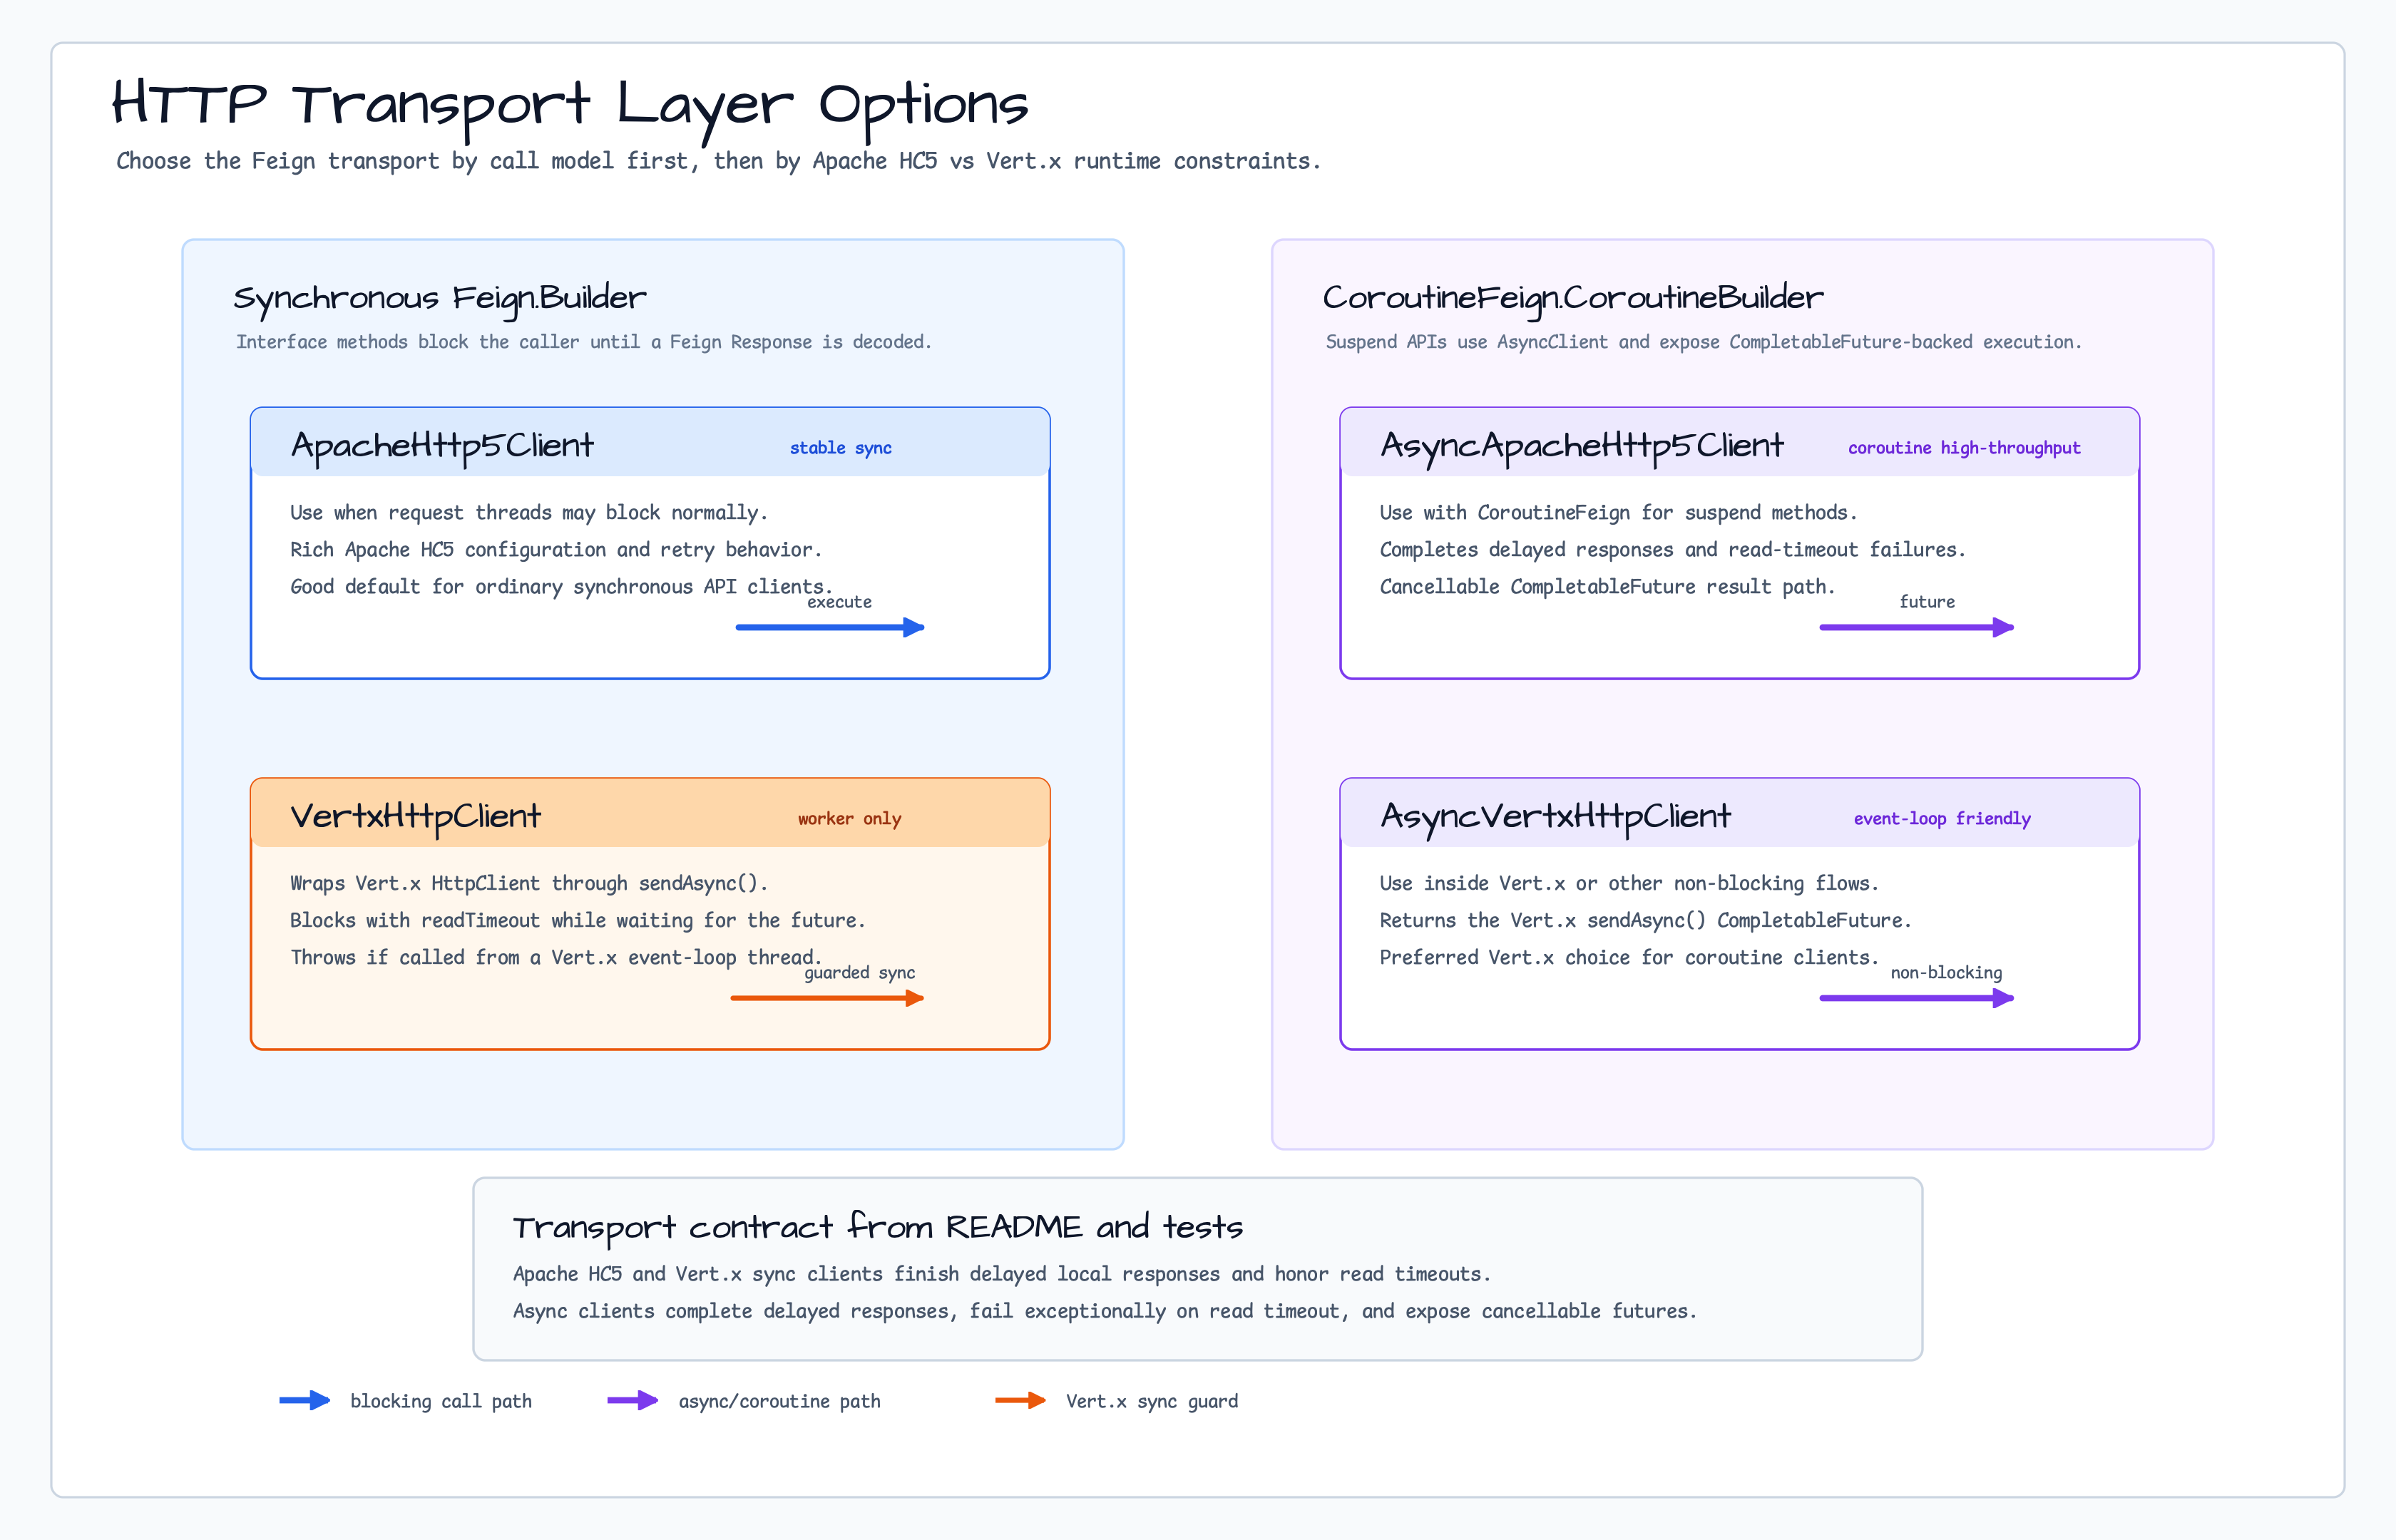The height and width of the screenshot is (1540, 2396).
Task: Click the blue 'execute' arrow in ApacheHttp5Client
Action: pyautogui.click(x=830, y=627)
